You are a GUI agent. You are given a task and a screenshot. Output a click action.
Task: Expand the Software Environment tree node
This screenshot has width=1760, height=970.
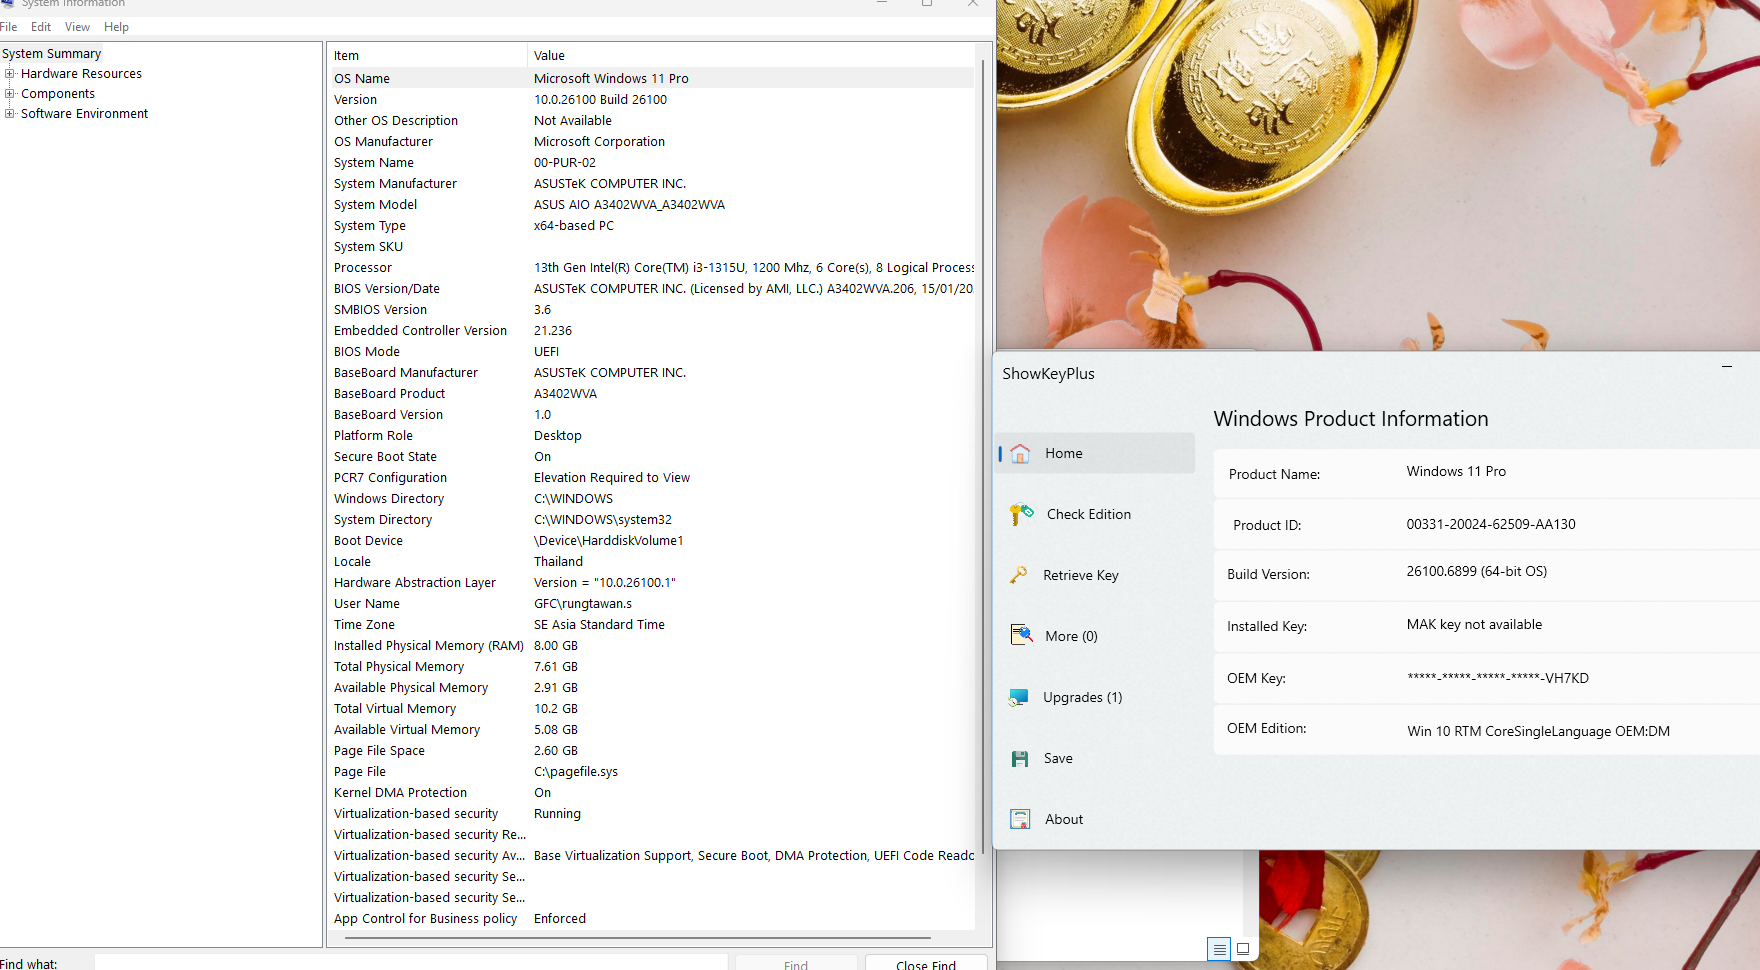point(10,114)
